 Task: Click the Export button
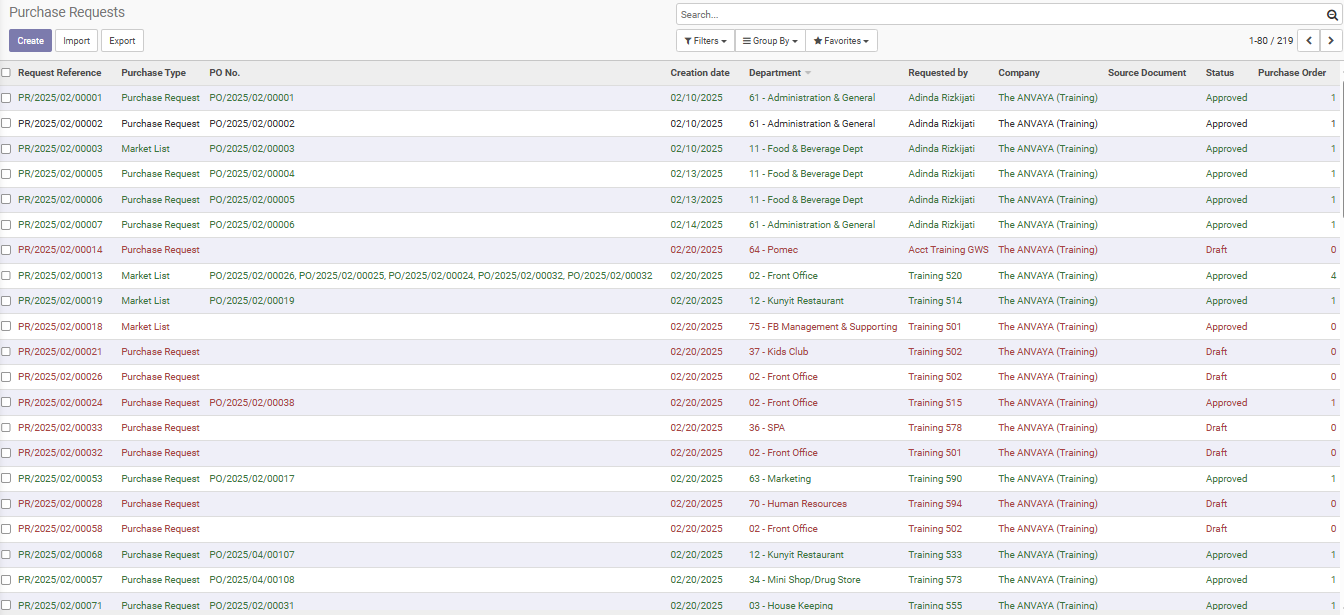[122, 41]
